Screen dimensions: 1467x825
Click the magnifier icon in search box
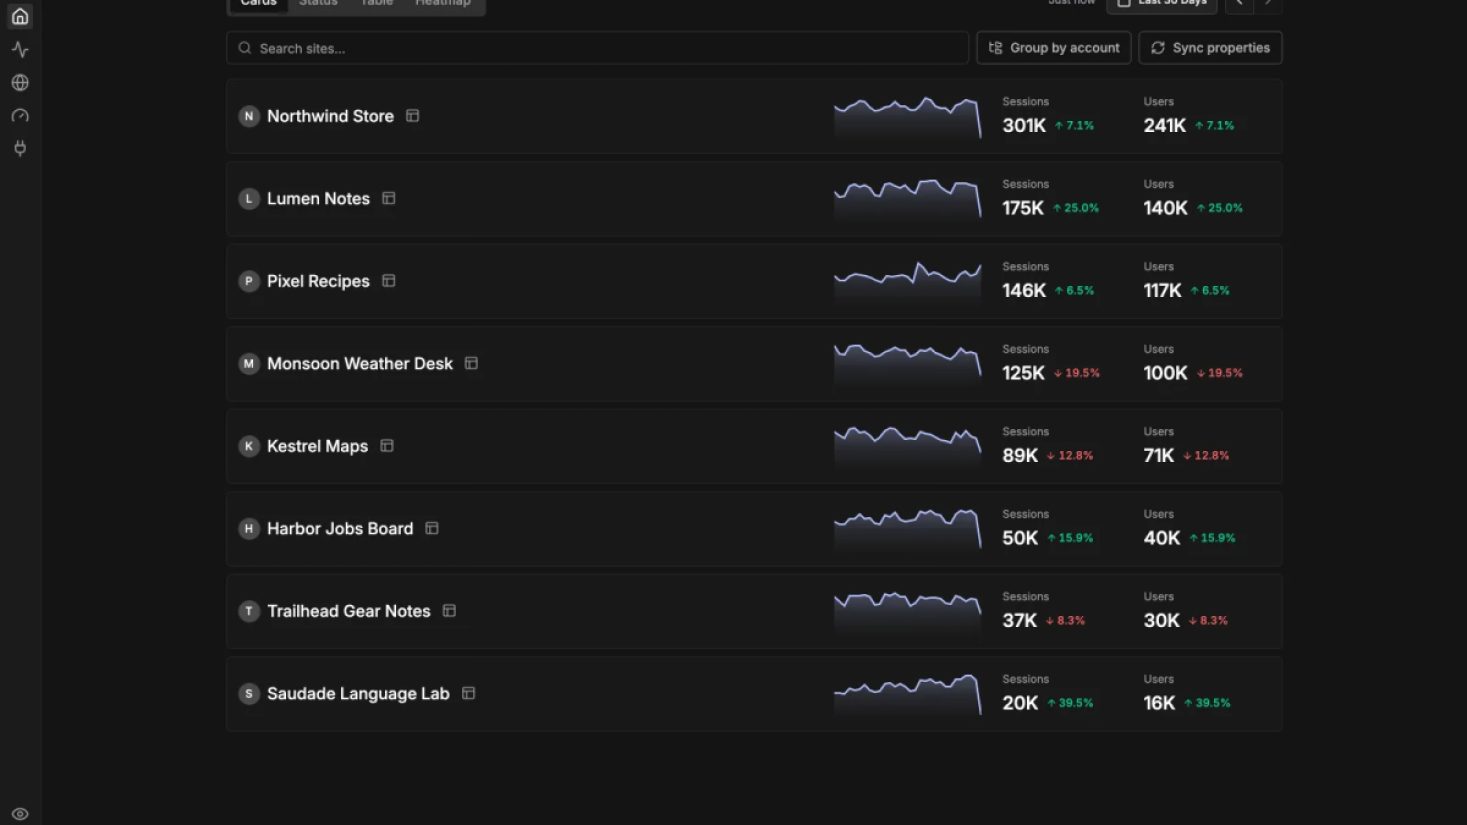[x=245, y=48]
